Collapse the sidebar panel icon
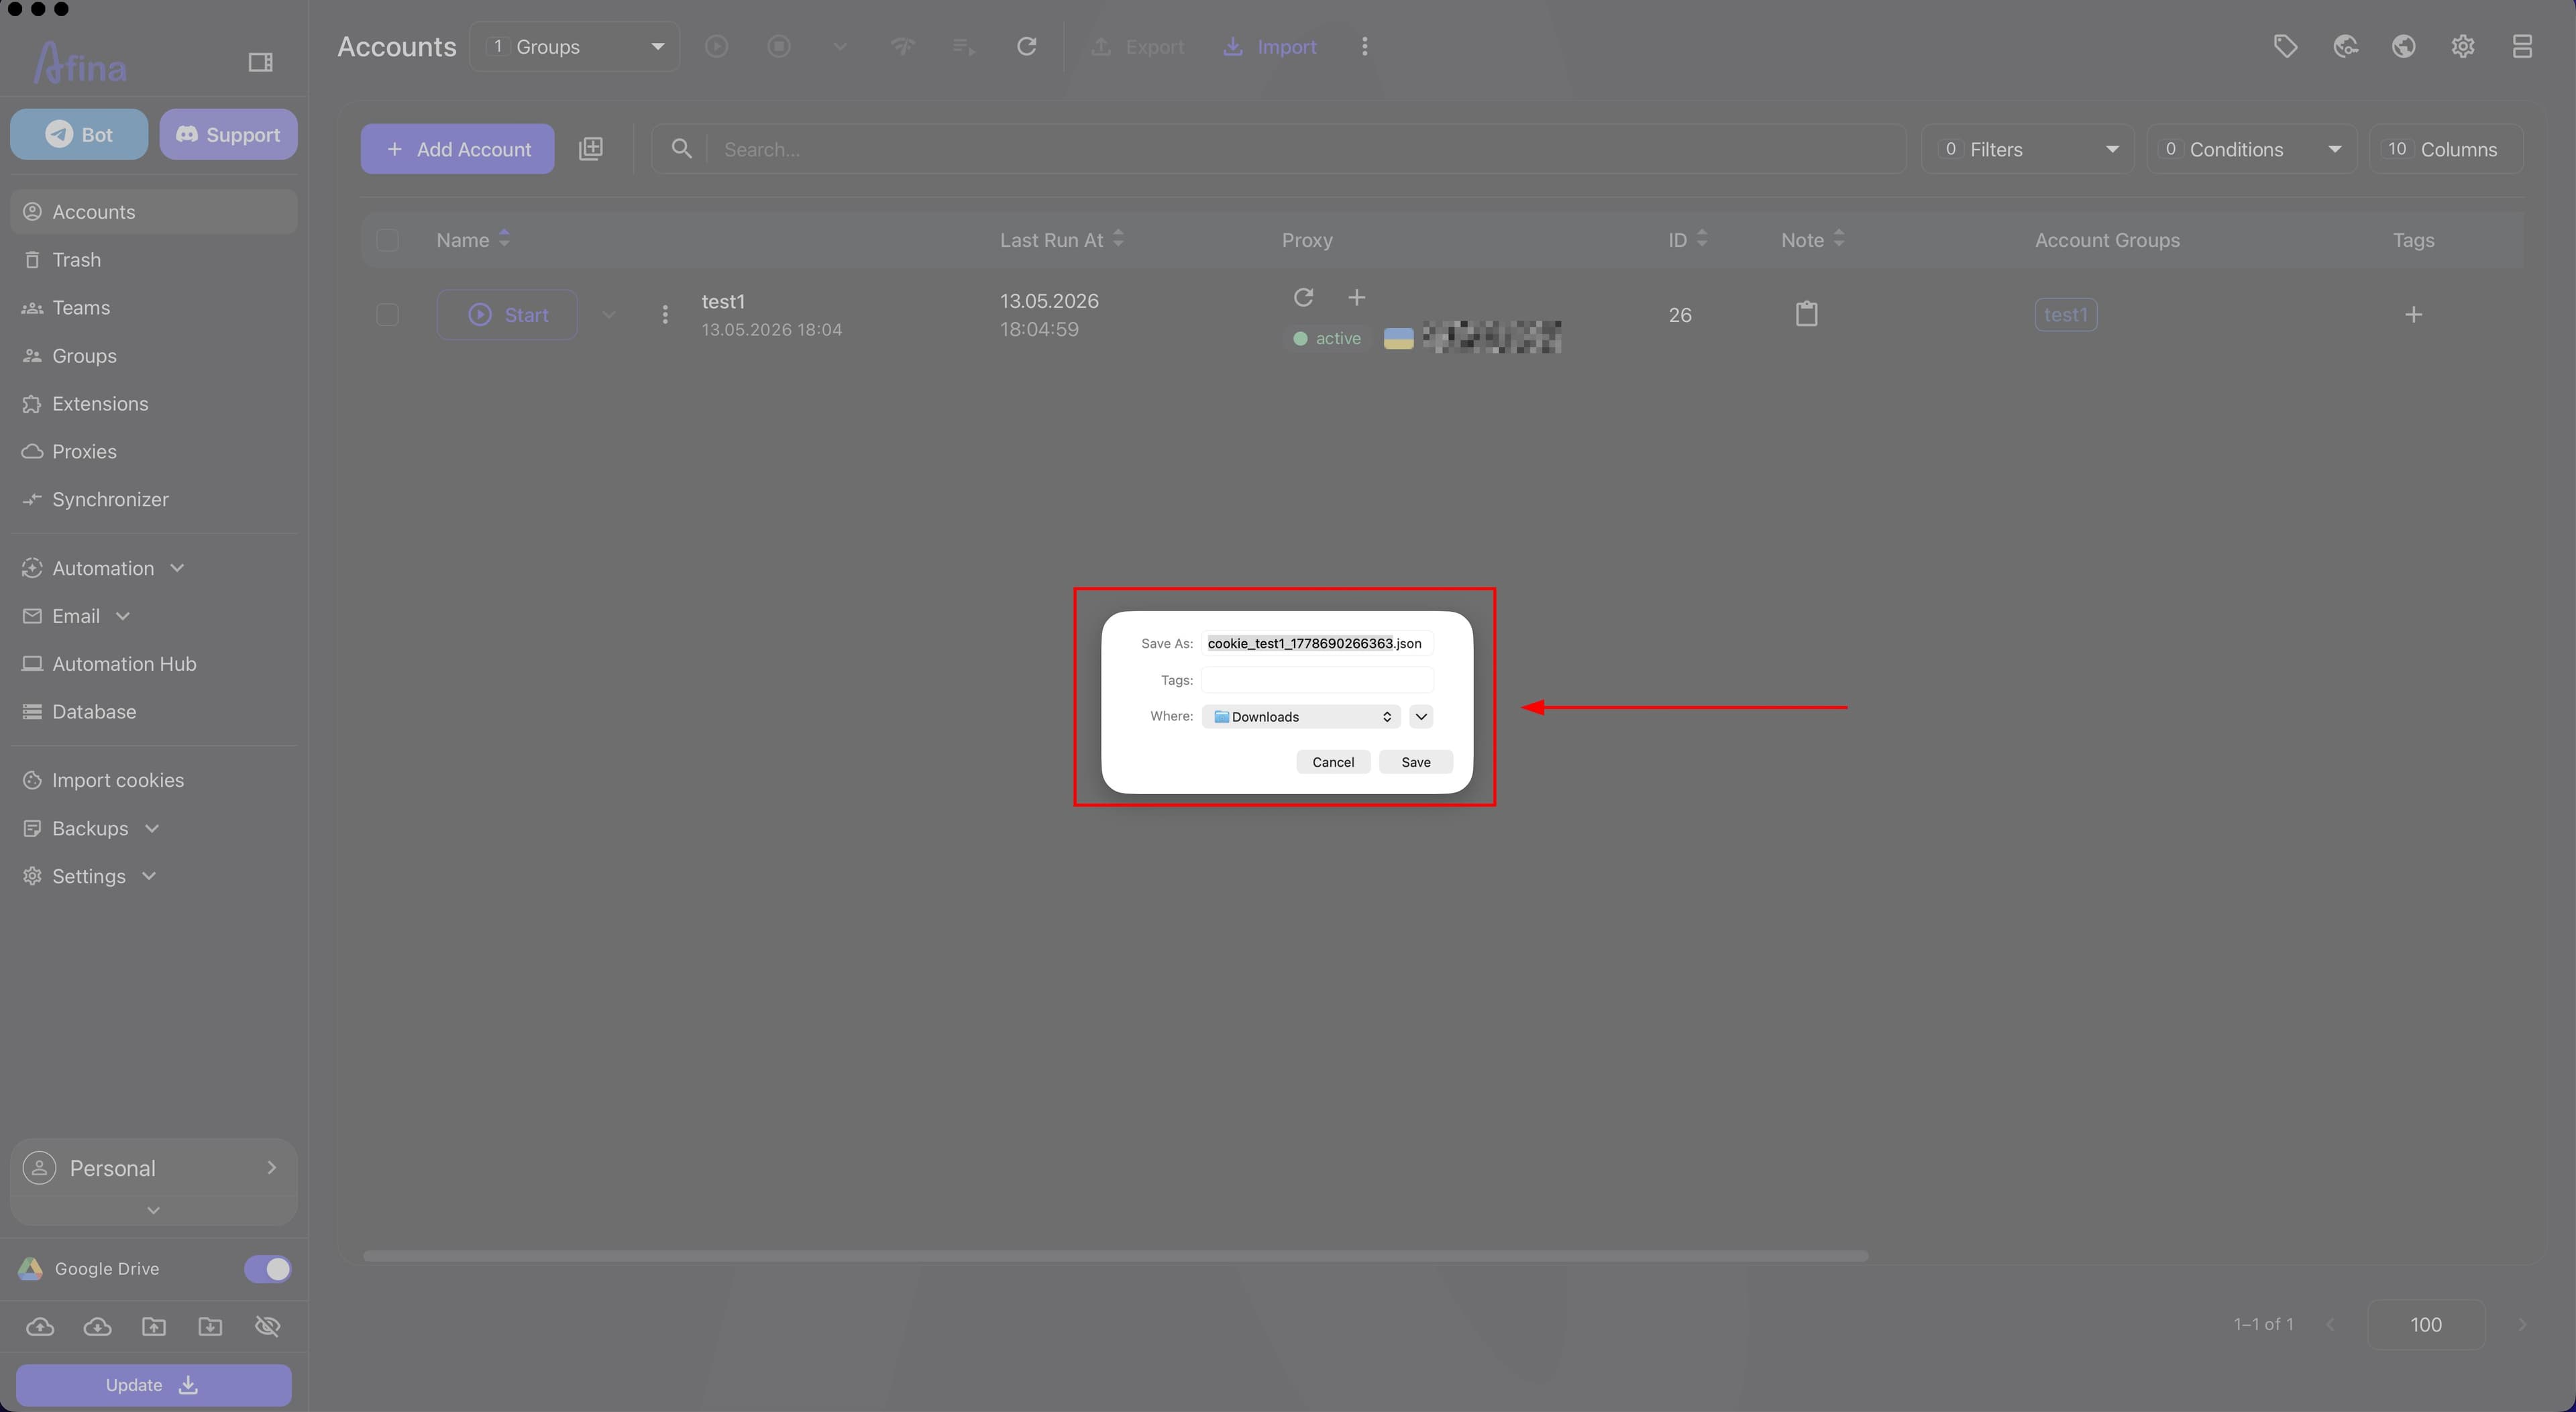Viewport: 2576px width, 1412px height. coord(260,63)
